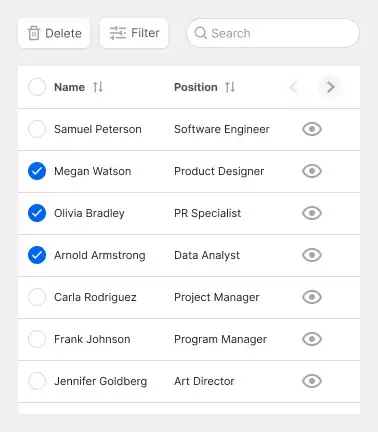Viewport: 378px width, 432px height.
Task: Go to next columns with right chevron
Action: tap(330, 87)
